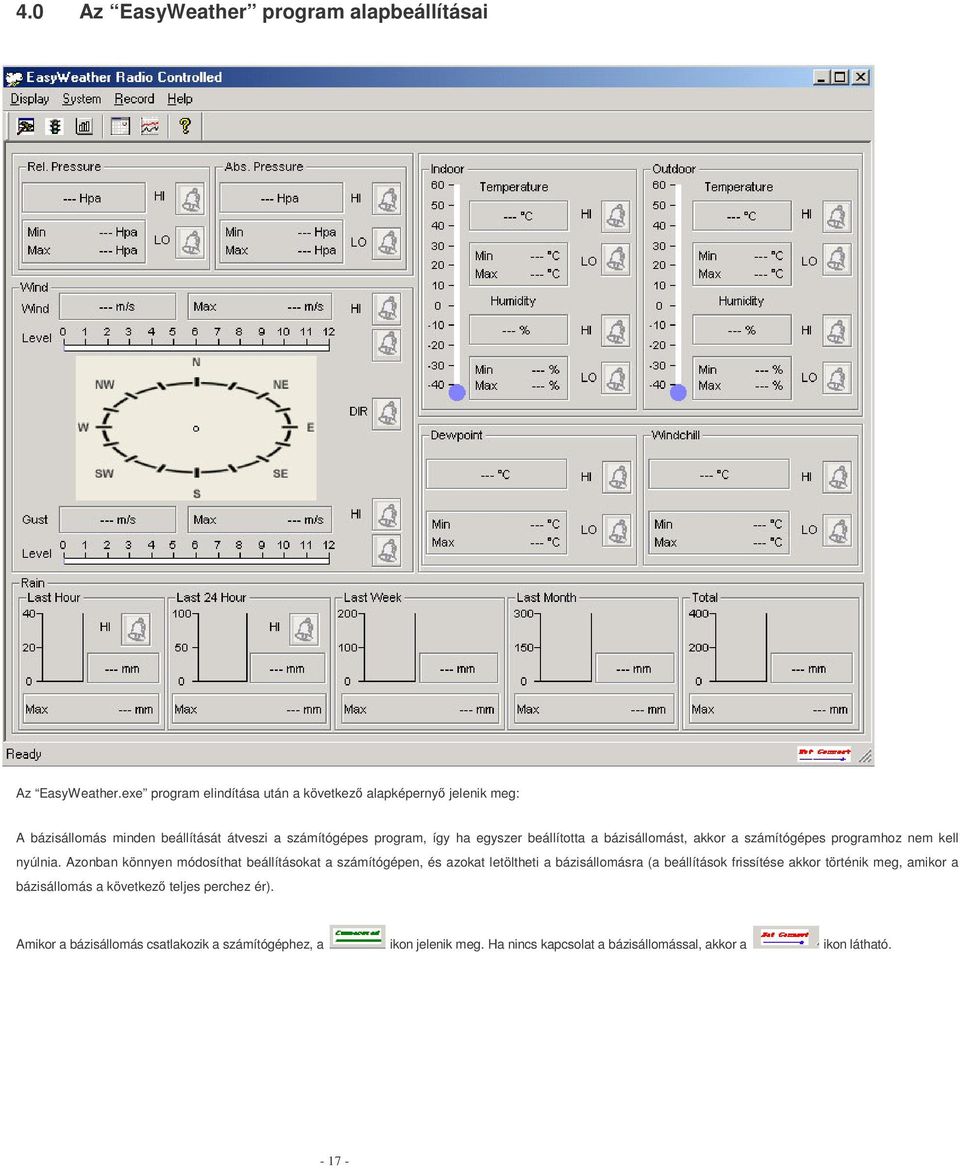This screenshot has height=1169, width=960.
Task: Minimize the EasyWeather window
Action: (821, 77)
